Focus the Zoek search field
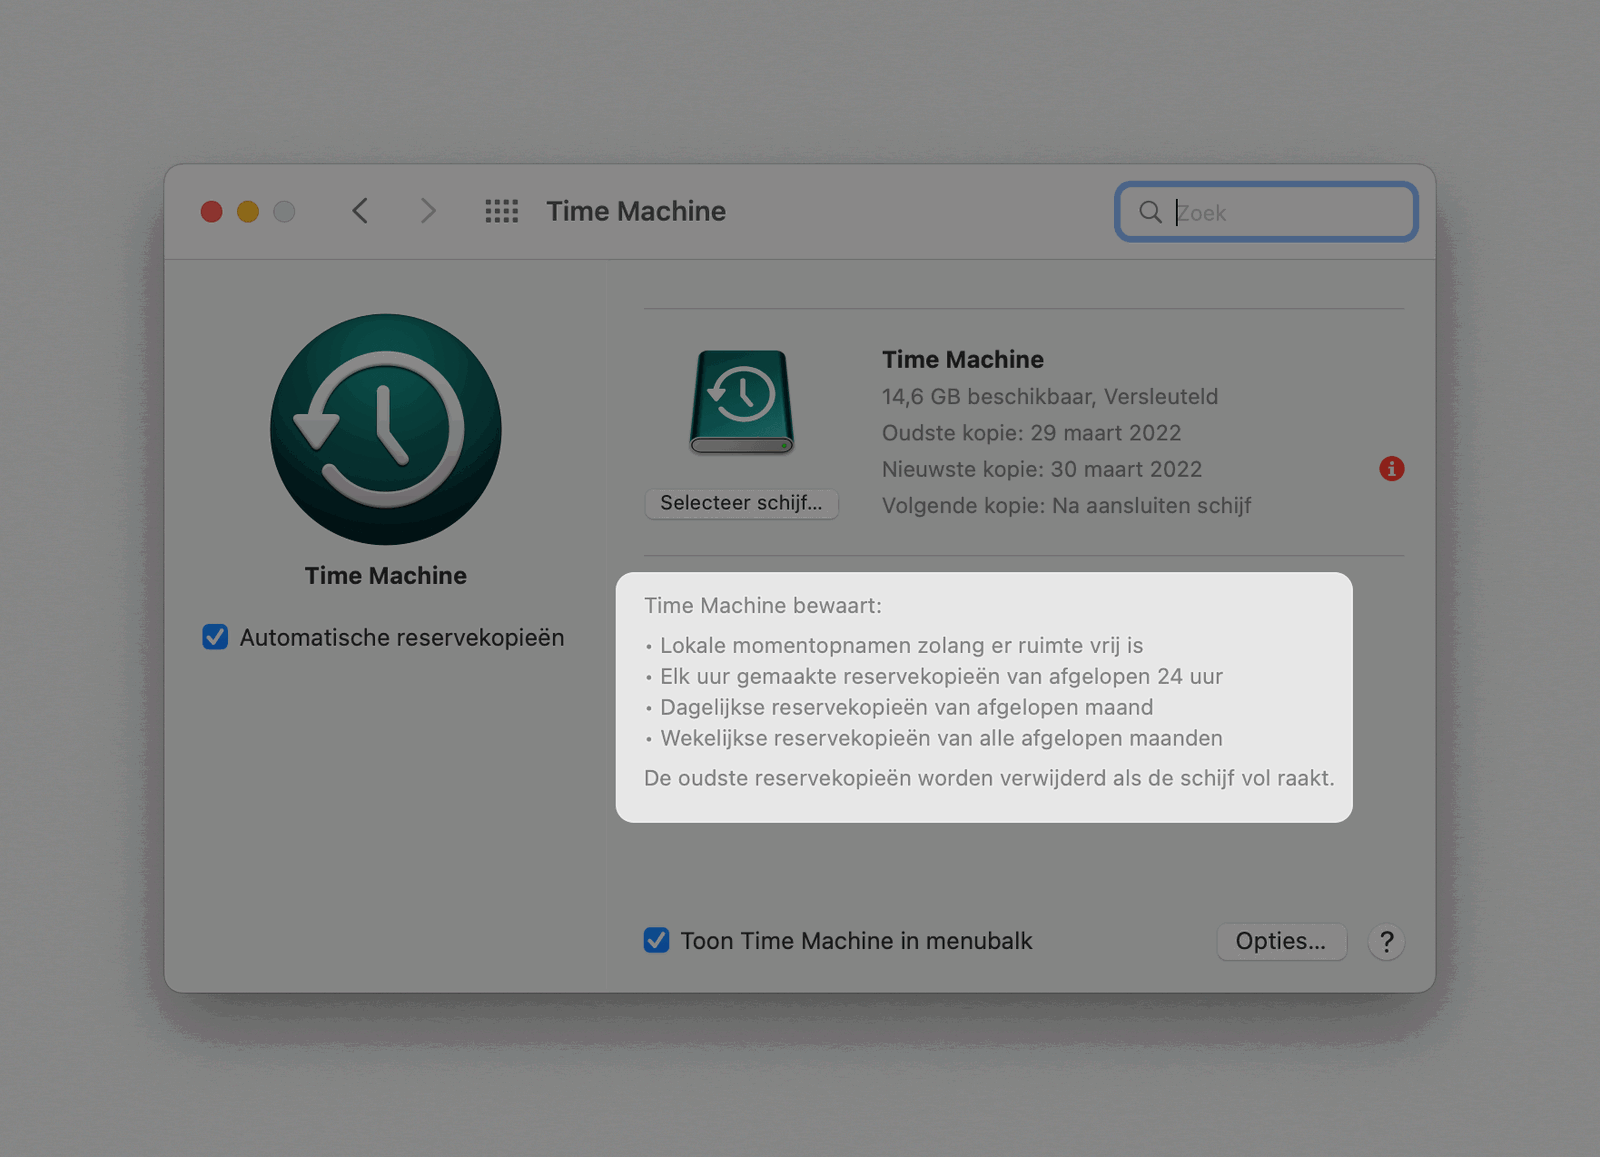 pyautogui.click(x=1266, y=212)
